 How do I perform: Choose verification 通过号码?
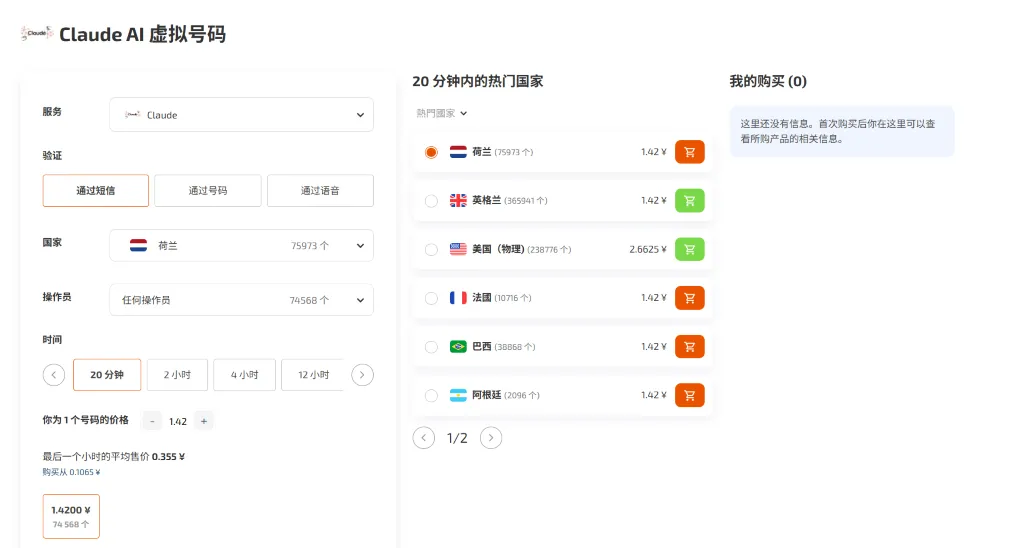tap(208, 191)
